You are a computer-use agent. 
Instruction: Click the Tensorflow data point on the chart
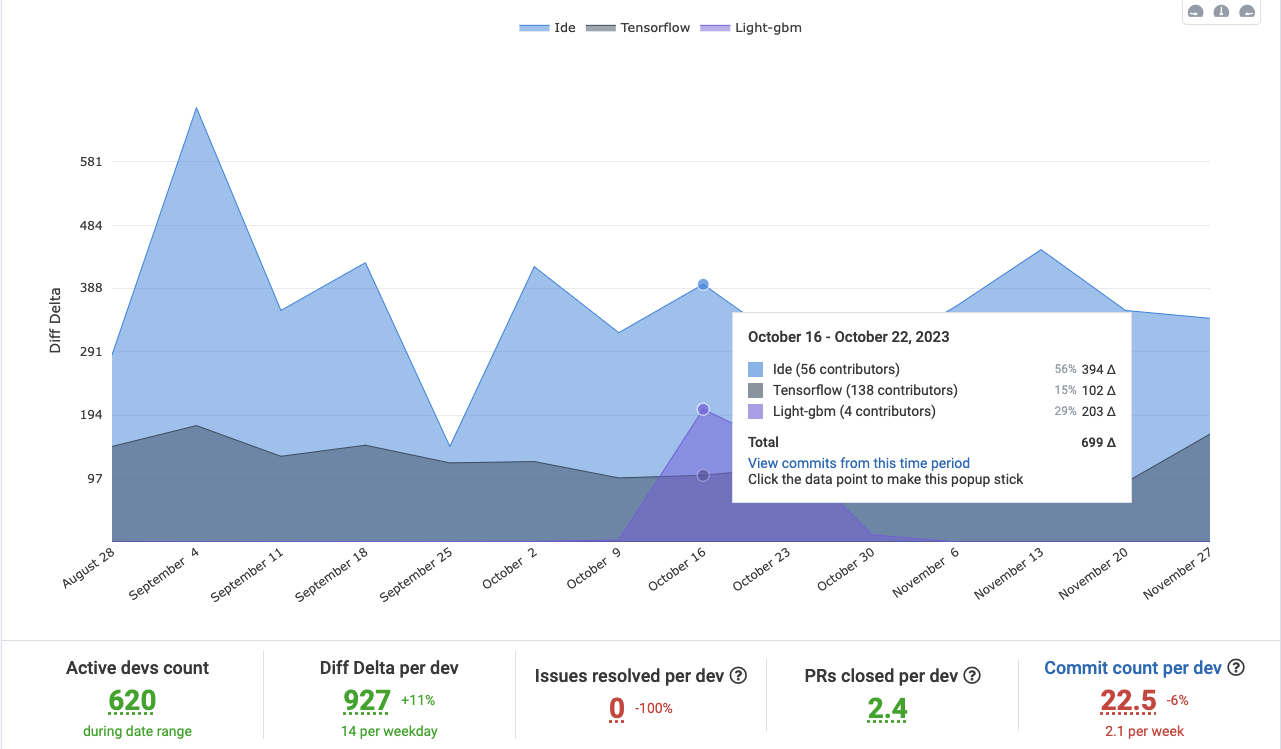[703, 475]
